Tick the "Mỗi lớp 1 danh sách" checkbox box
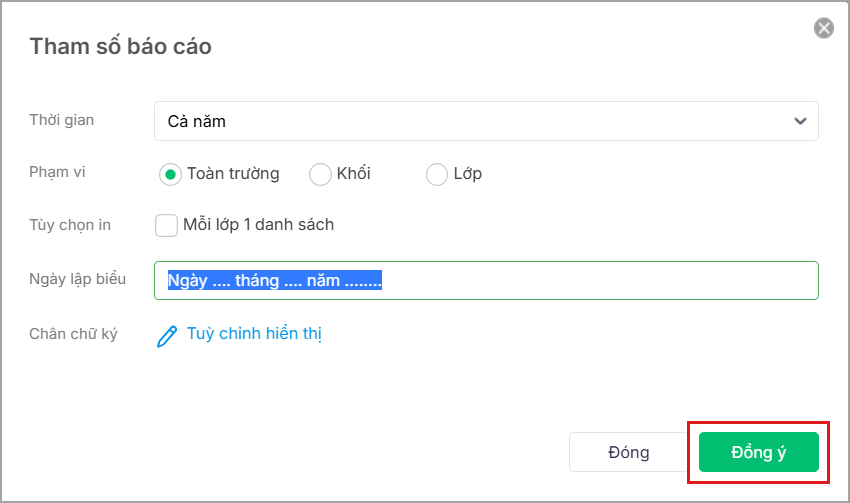The width and height of the screenshot is (850, 503). pos(167,225)
